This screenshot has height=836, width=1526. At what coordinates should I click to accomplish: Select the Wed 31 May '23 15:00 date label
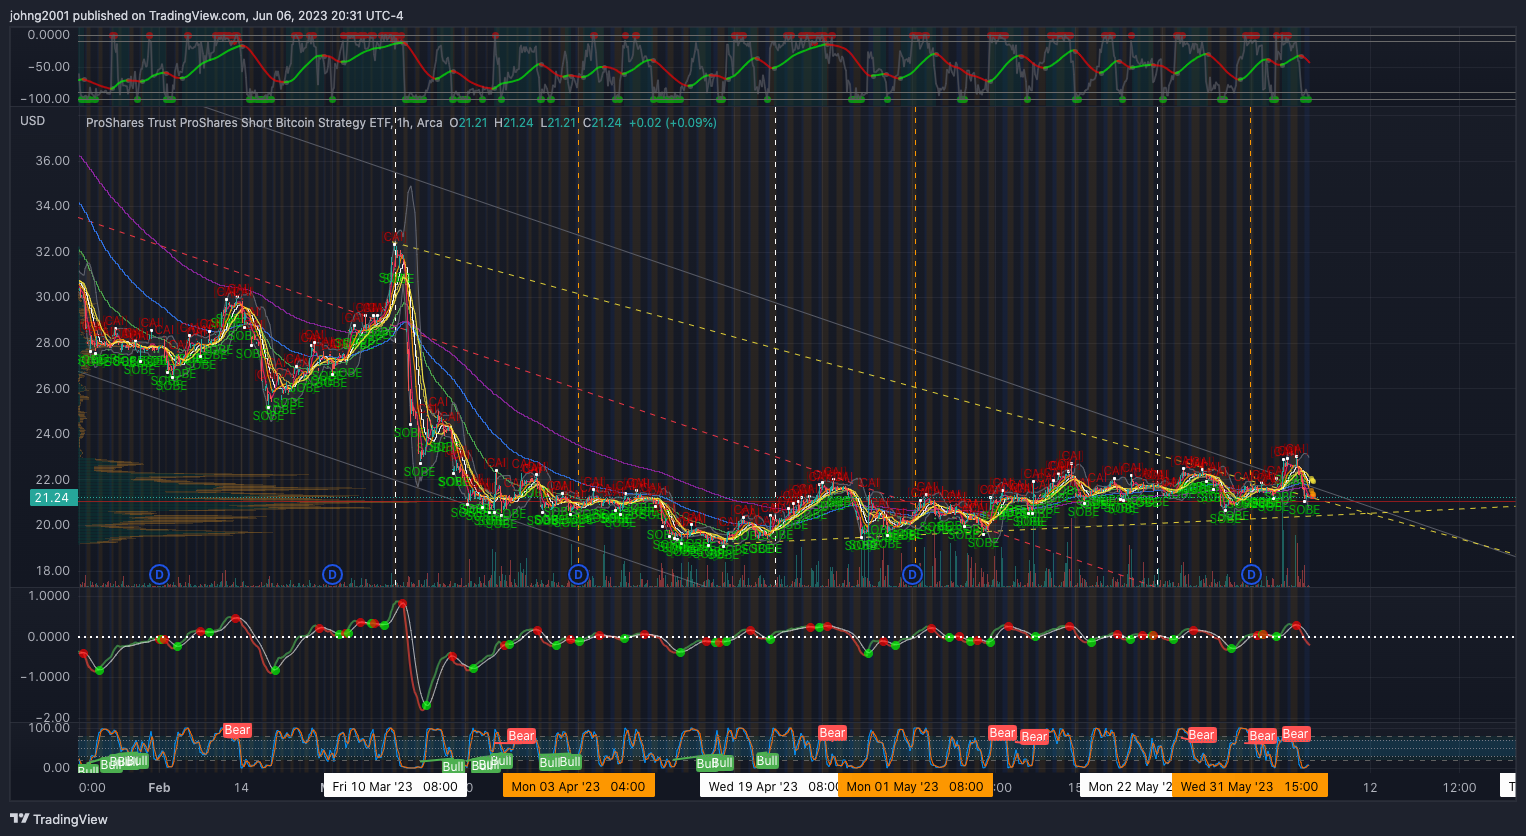tap(1249, 786)
